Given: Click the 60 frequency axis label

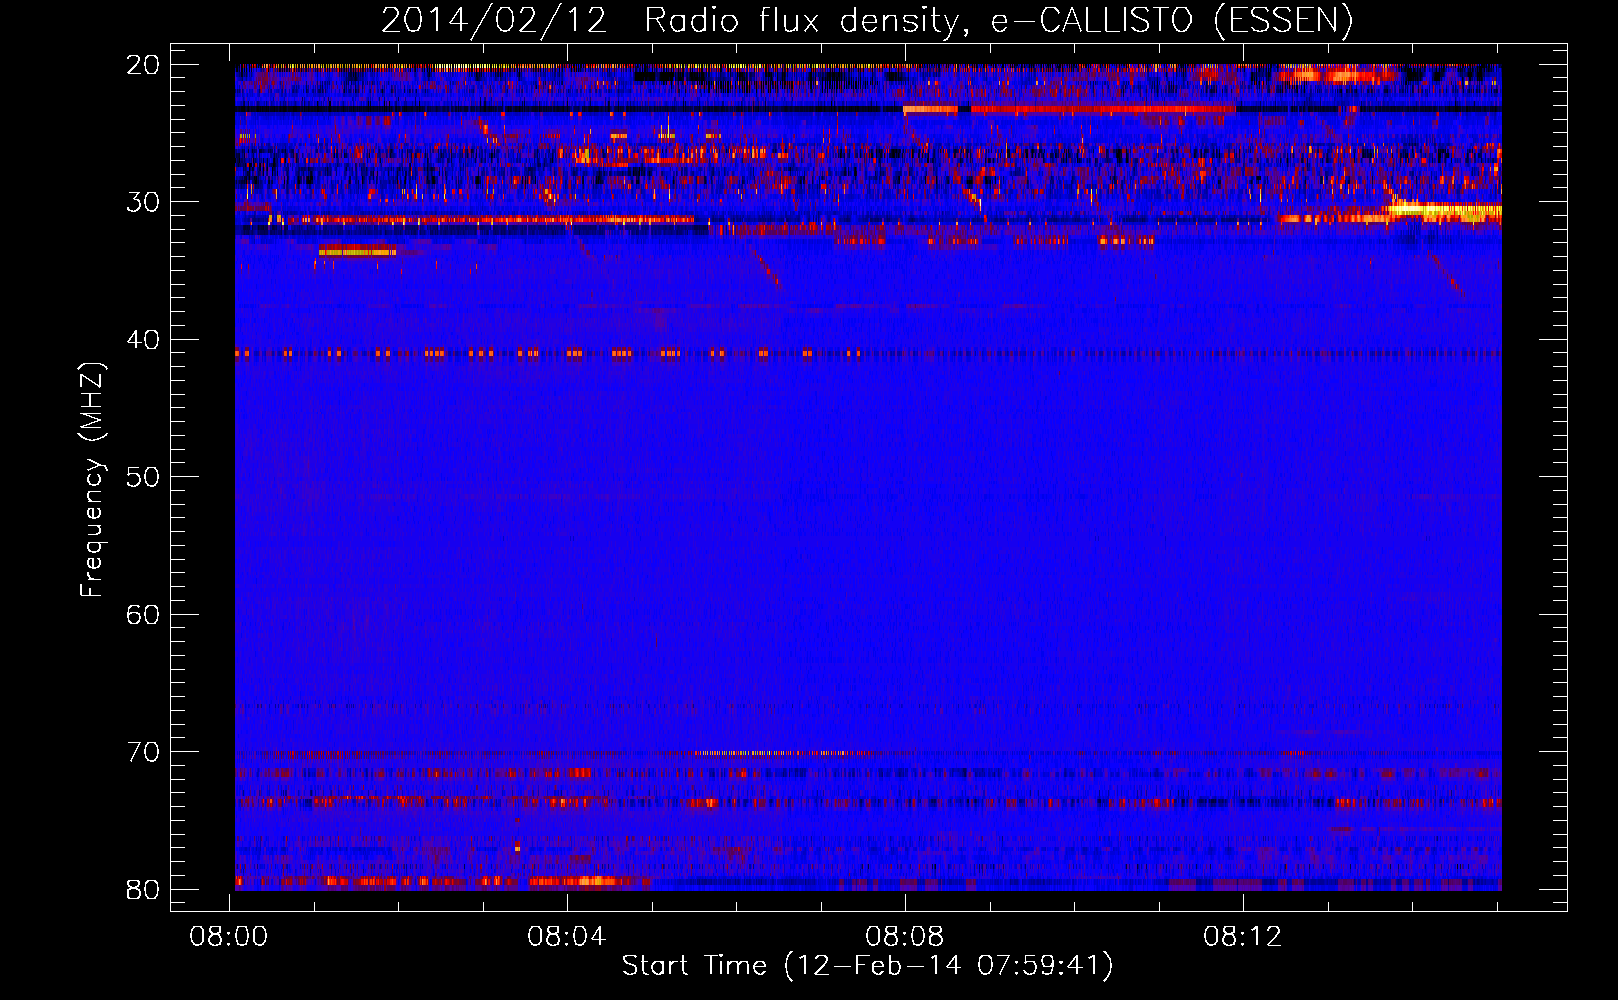Looking at the screenshot, I should (x=143, y=614).
